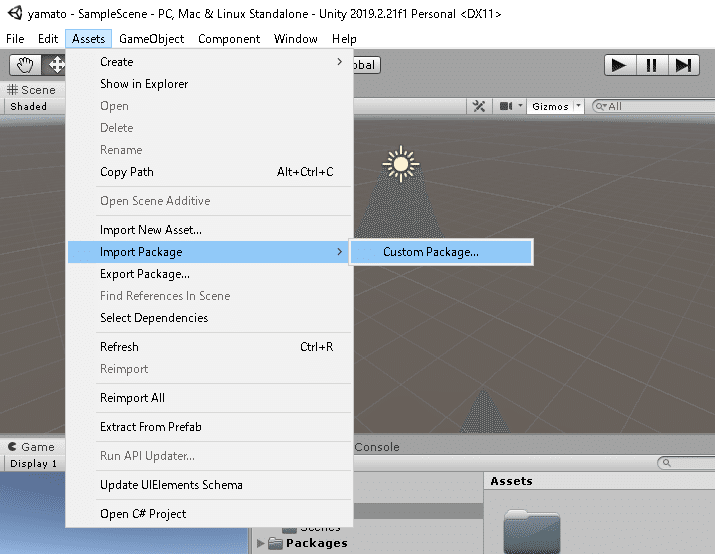
Task: Open the Display 1 dropdown
Action: 33,464
